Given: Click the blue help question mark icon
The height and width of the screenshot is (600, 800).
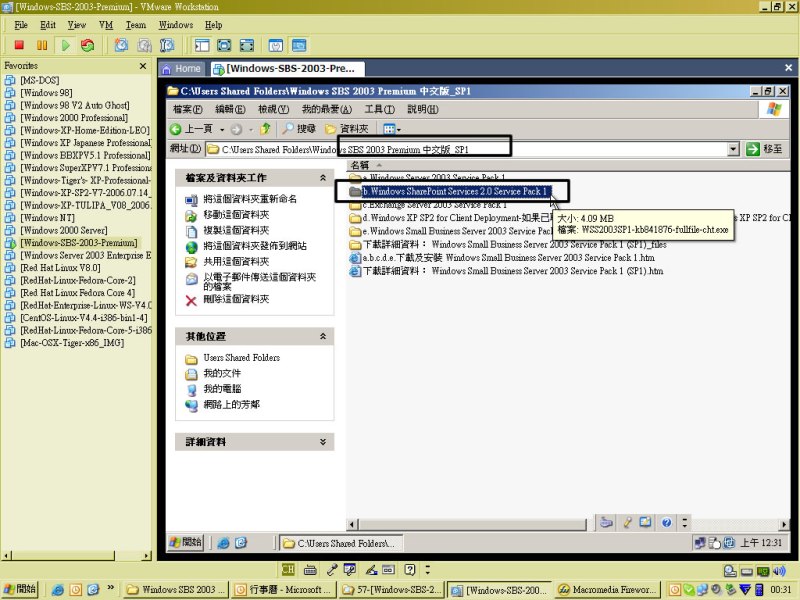Looking at the screenshot, I should (x=666, y=522).
